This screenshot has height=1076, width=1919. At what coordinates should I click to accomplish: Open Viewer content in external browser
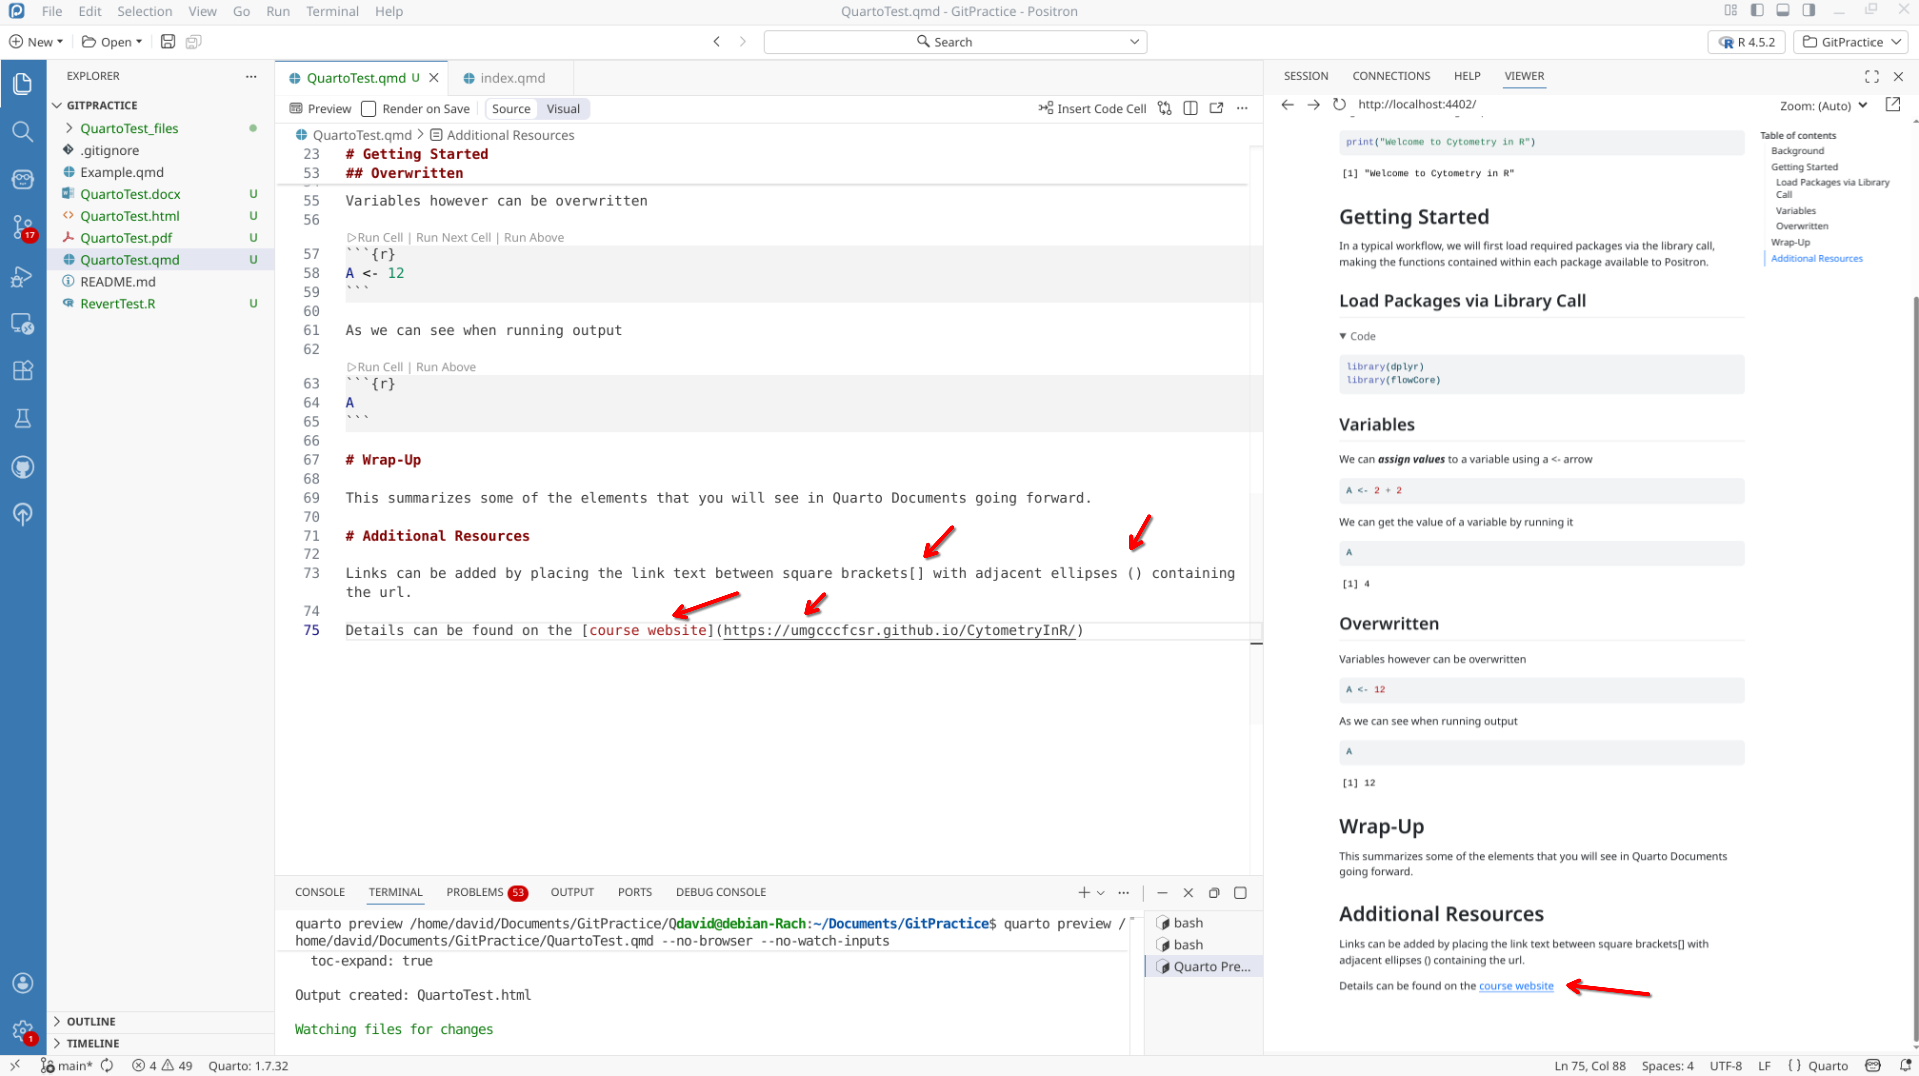(x=1892, y=105)
